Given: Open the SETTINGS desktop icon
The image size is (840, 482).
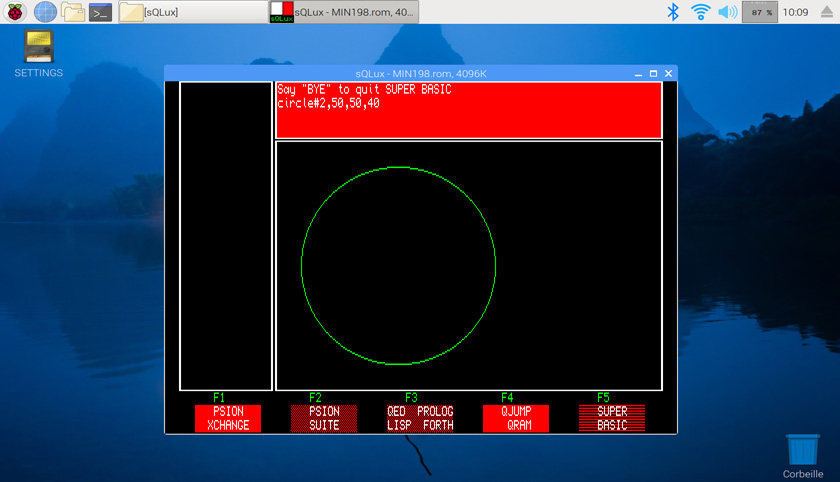Looking at the screenshot, I should [x=39, y=54].
